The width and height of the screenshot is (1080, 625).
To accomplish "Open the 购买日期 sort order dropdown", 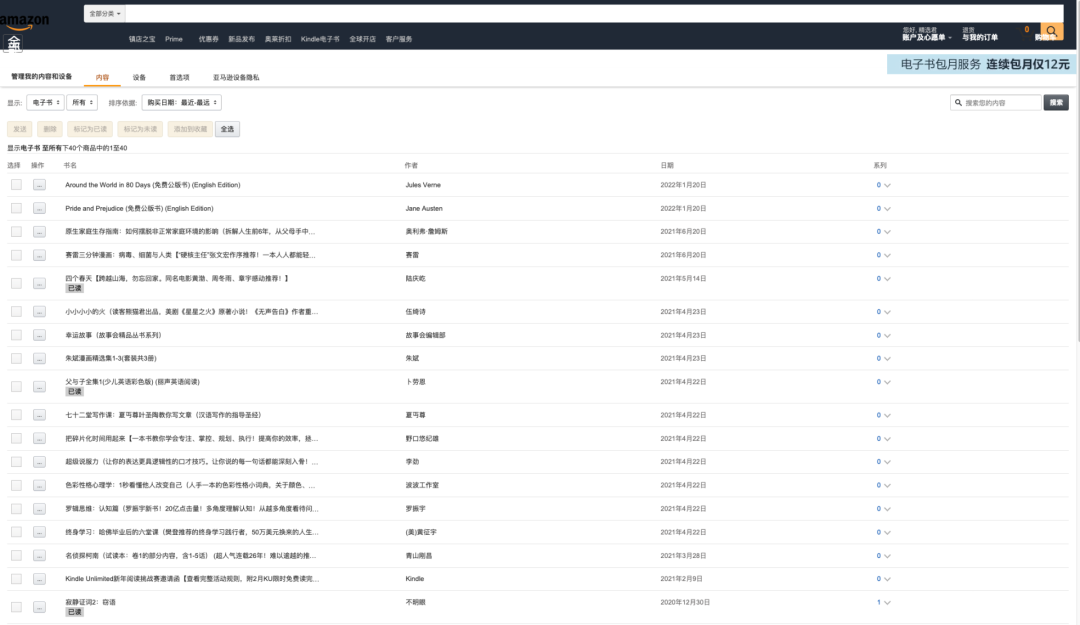I will tap(182, 103).
